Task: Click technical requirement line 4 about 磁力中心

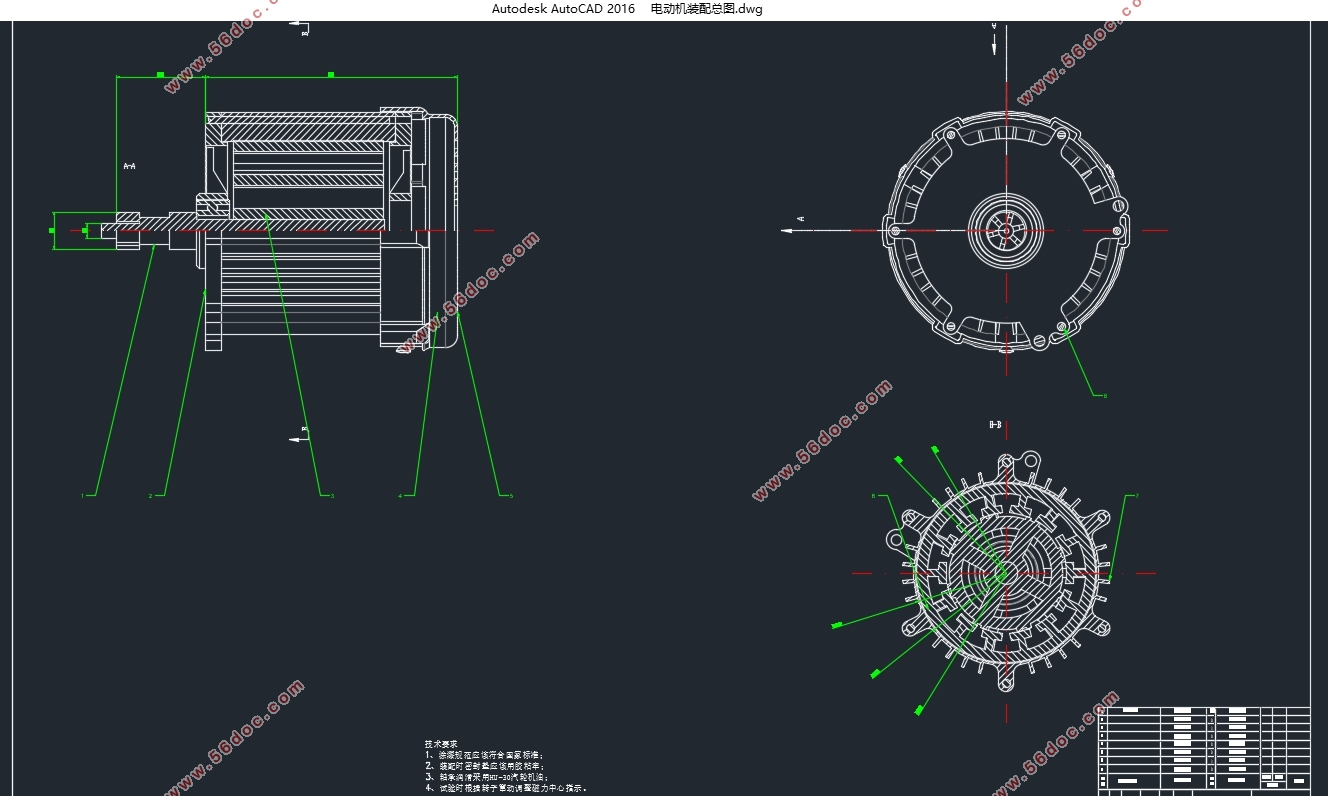Action: [x=506, y=788]
